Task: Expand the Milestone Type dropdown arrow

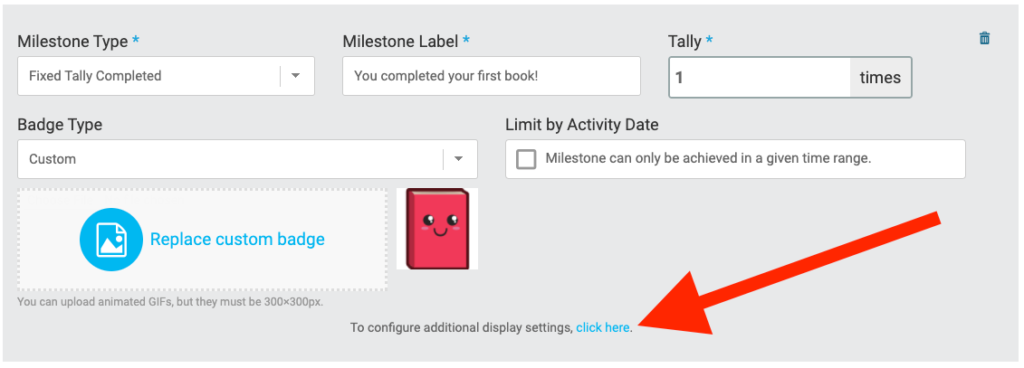Action: [x=295, y=76]
